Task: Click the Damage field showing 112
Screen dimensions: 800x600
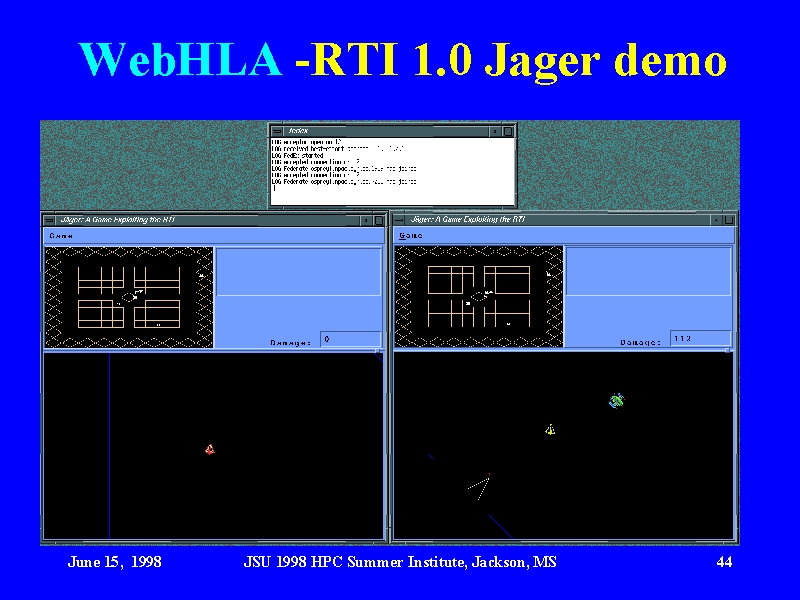Action: point(700,338)
